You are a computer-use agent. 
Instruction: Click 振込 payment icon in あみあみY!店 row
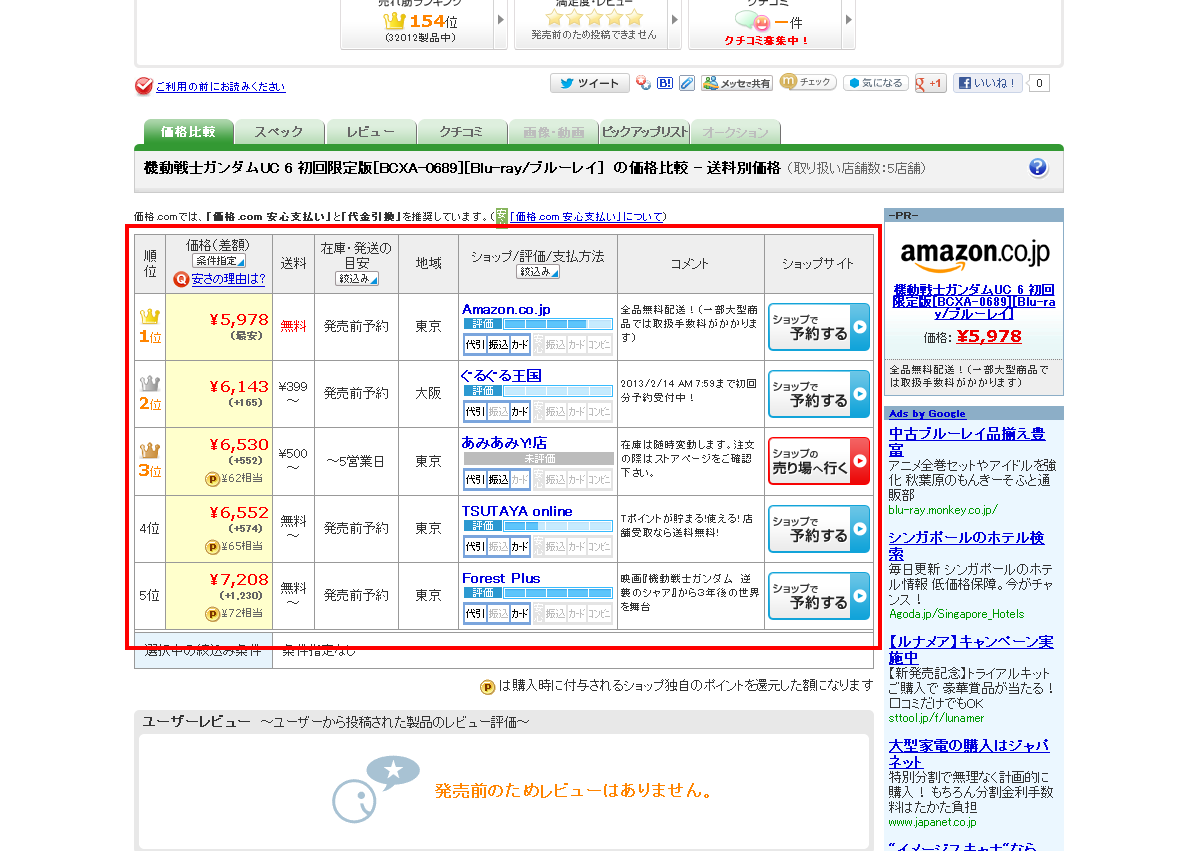pos(498,480)
